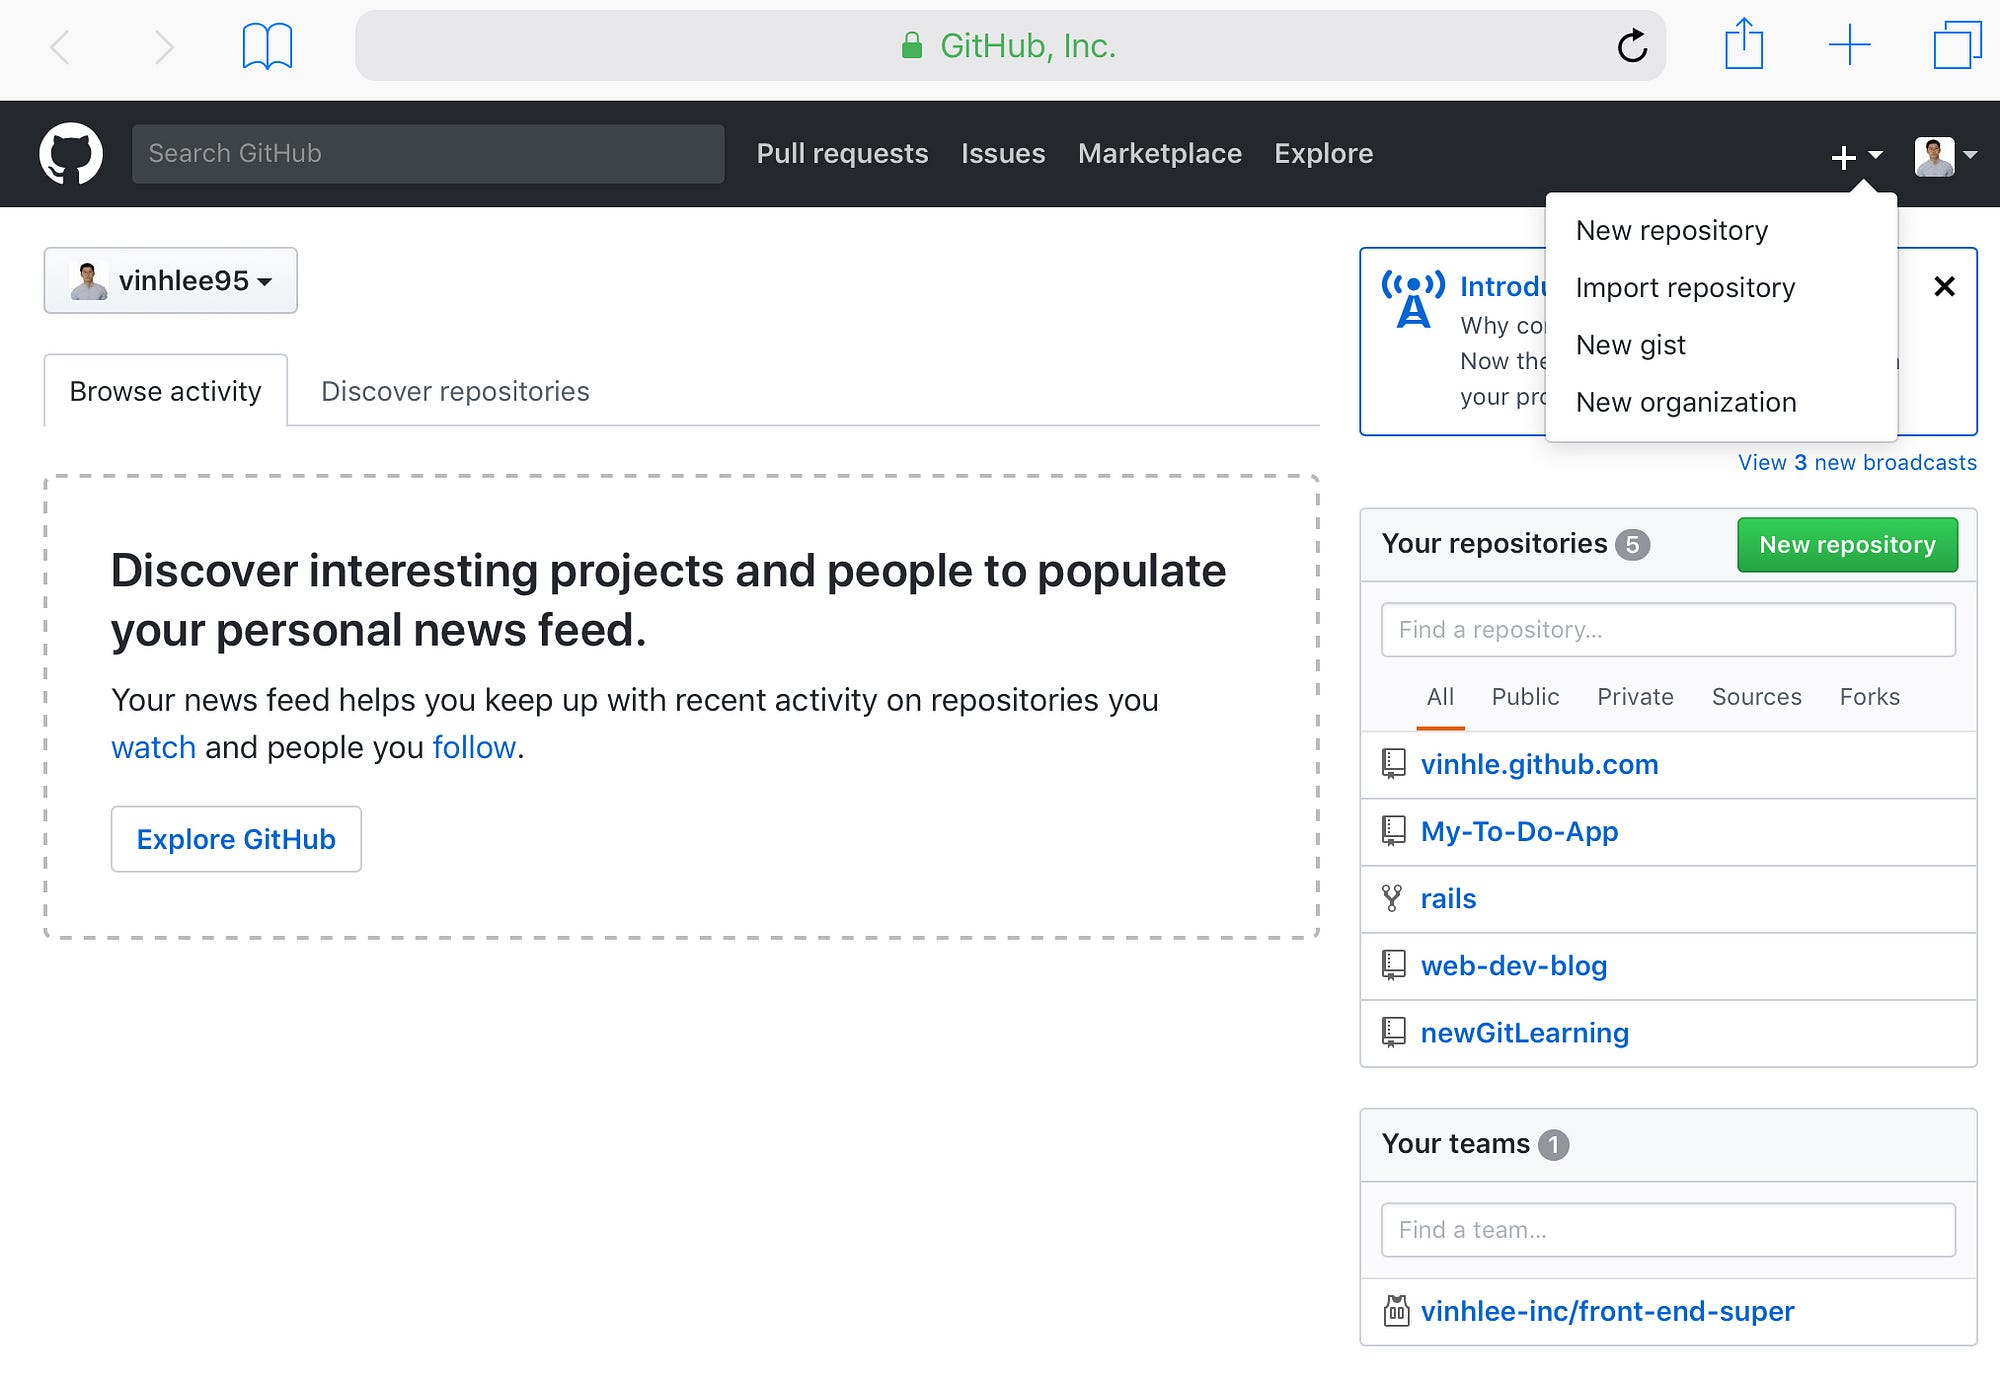Click the front-end-super team jersey icon
This screenshot has width=2000, height=1382.
click(x=1396, y=1311)
